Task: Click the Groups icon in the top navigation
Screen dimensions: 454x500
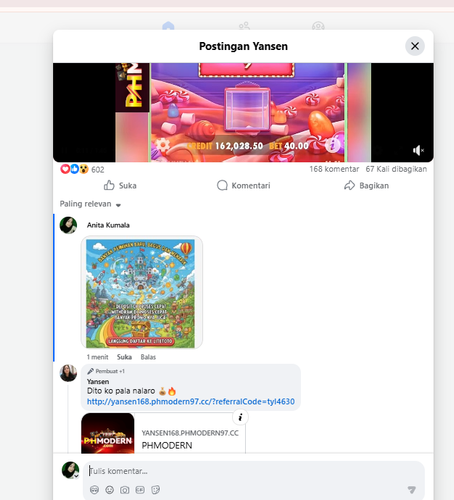Action: tap(318, 26)
